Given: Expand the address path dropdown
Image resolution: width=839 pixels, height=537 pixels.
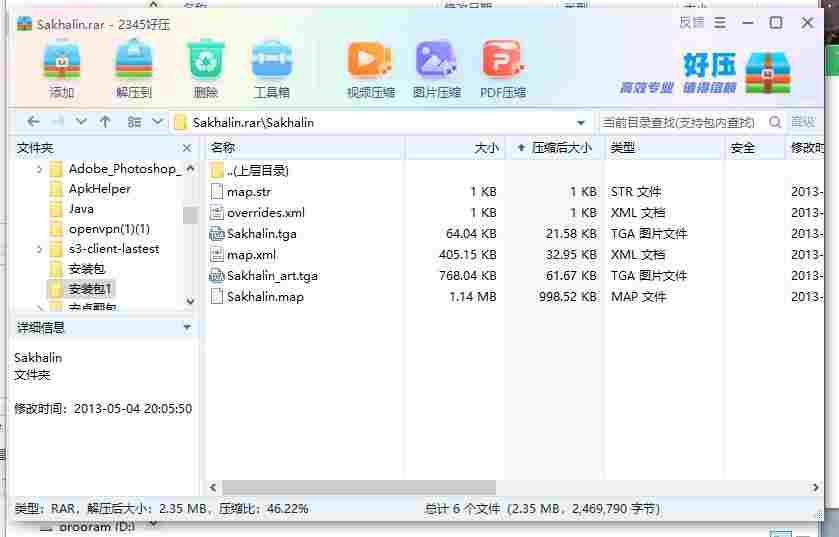Looking at the screenshot, I should 581,123.
